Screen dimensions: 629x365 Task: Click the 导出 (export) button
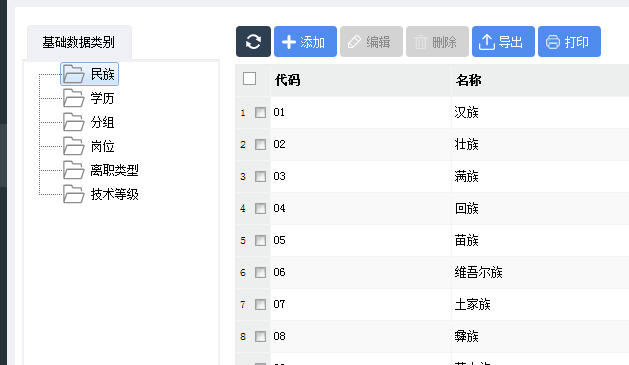pos(503,41)
